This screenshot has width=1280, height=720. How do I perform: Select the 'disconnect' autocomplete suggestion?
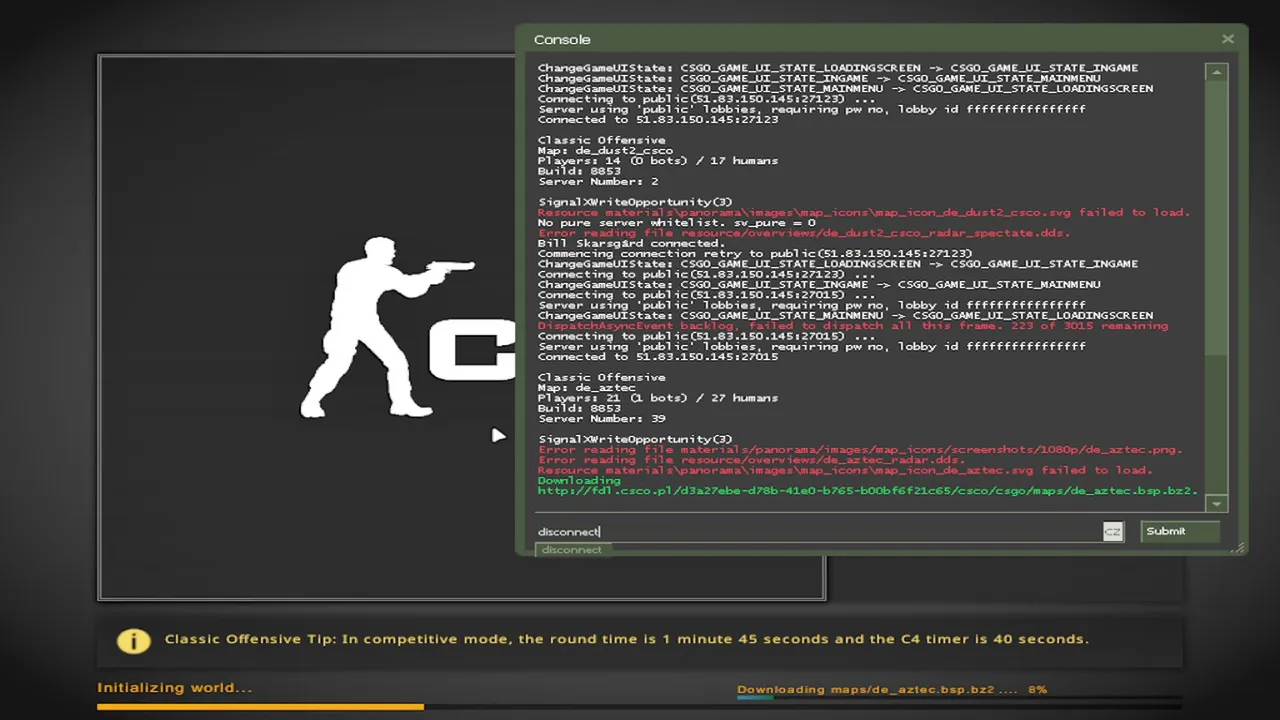(x=572, y=549)
